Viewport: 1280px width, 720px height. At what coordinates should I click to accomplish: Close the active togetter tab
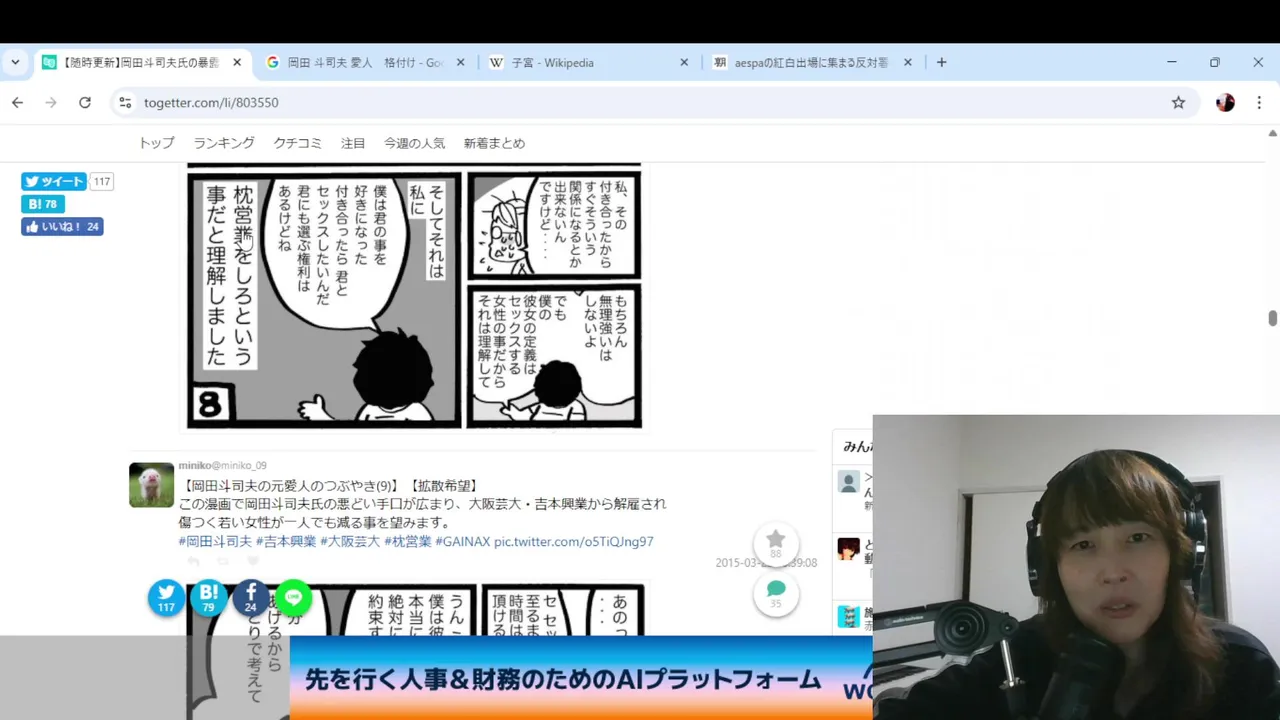coord(237,62)
